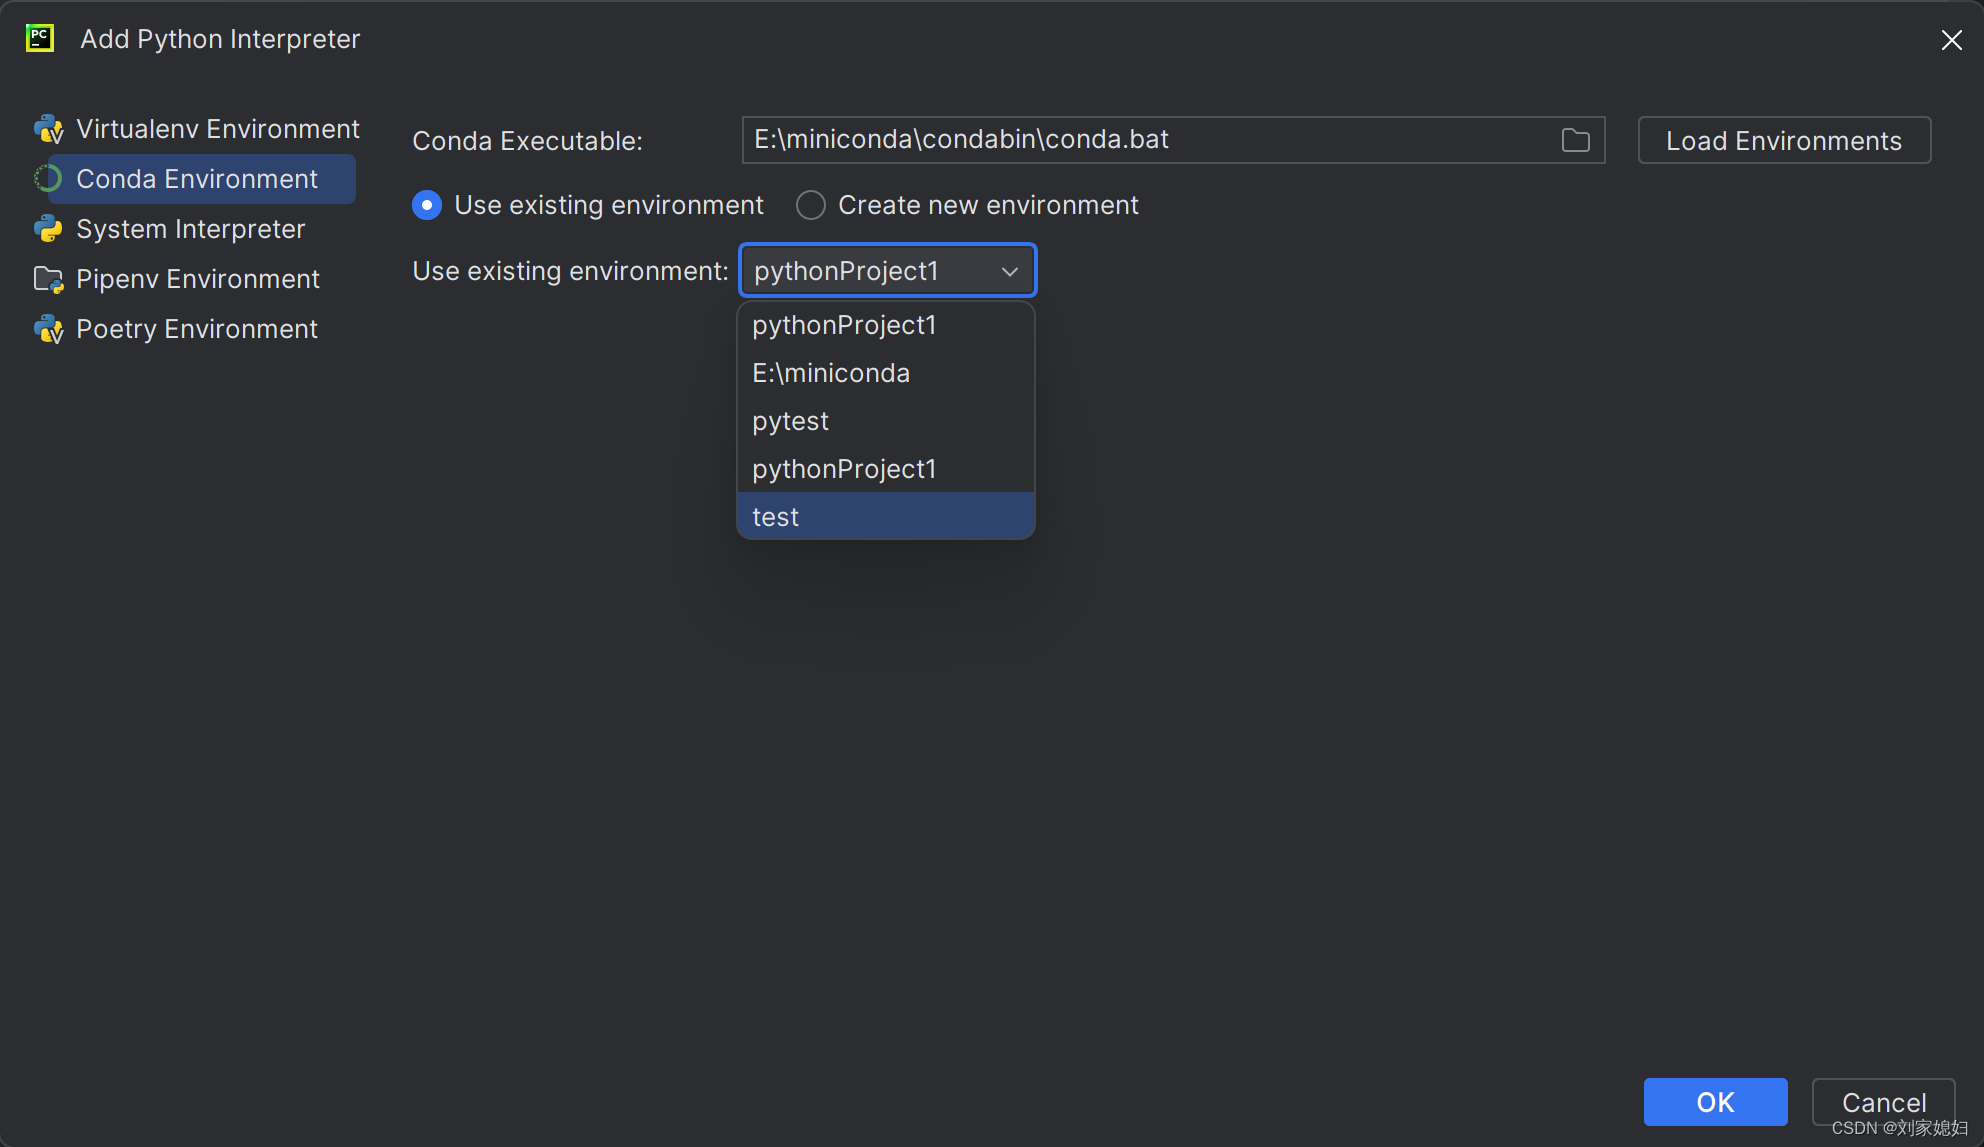Click the Poetry Environment icon
Image resolution: width=1984 pixels, height=1147 pixels.
(48, 329)
